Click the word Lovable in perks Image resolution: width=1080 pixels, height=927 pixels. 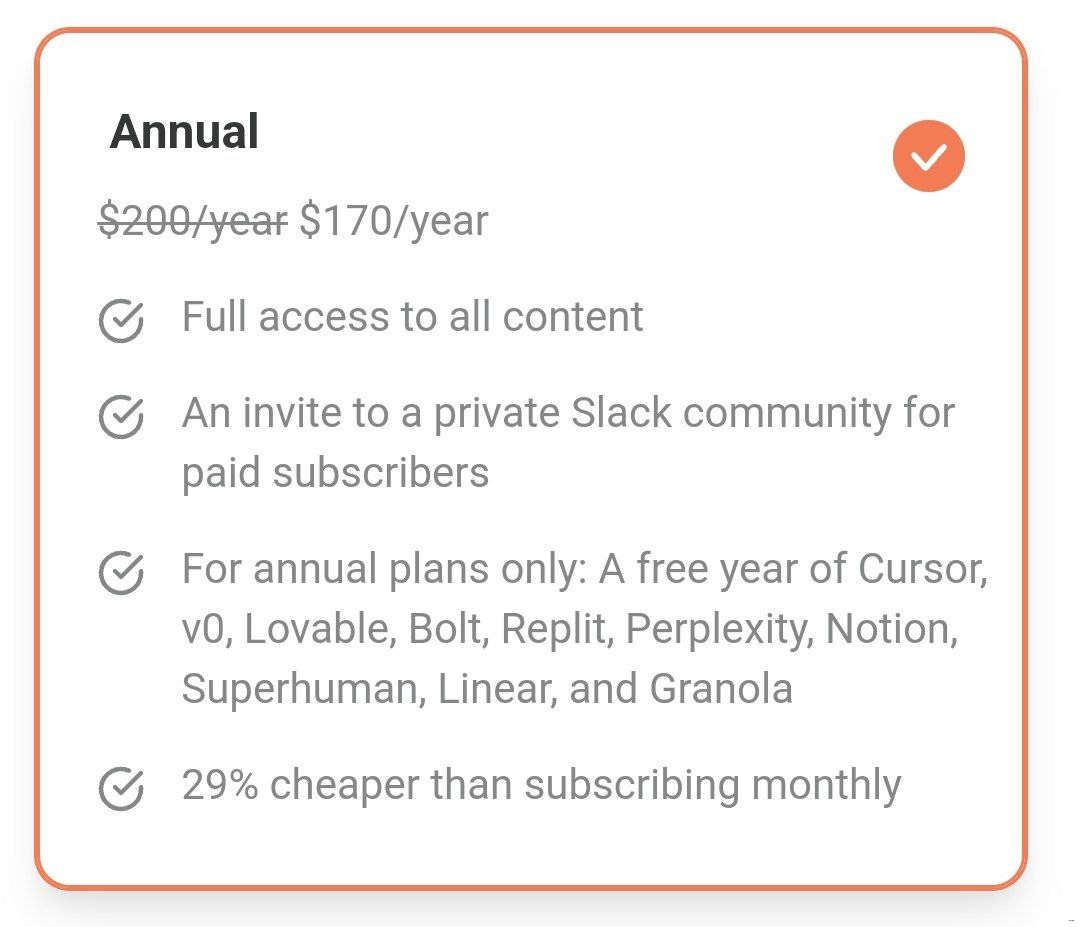(315, 630)
